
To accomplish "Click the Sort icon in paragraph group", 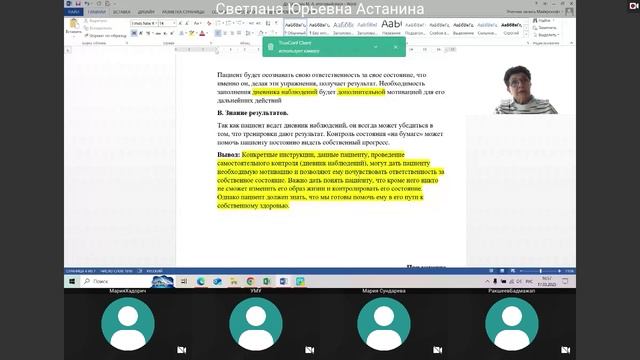I will (x=268, y=23).
